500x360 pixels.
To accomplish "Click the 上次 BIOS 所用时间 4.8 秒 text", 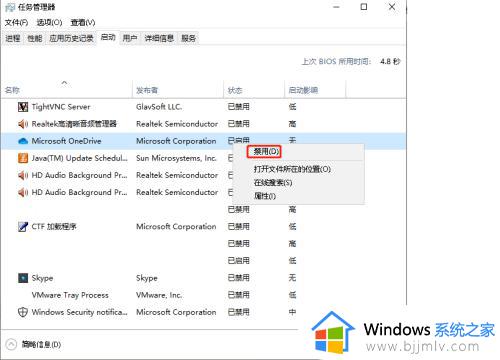I will point(351,62).
